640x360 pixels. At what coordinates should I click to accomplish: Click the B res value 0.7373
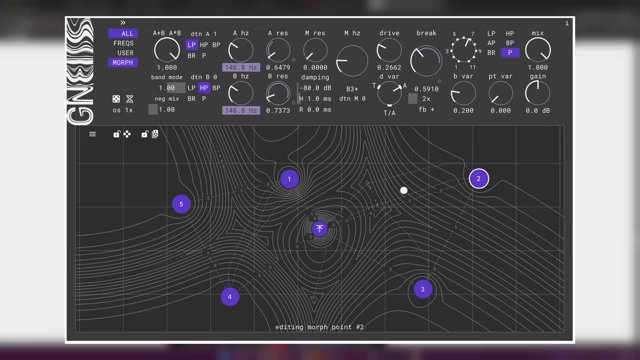[278, 110]
